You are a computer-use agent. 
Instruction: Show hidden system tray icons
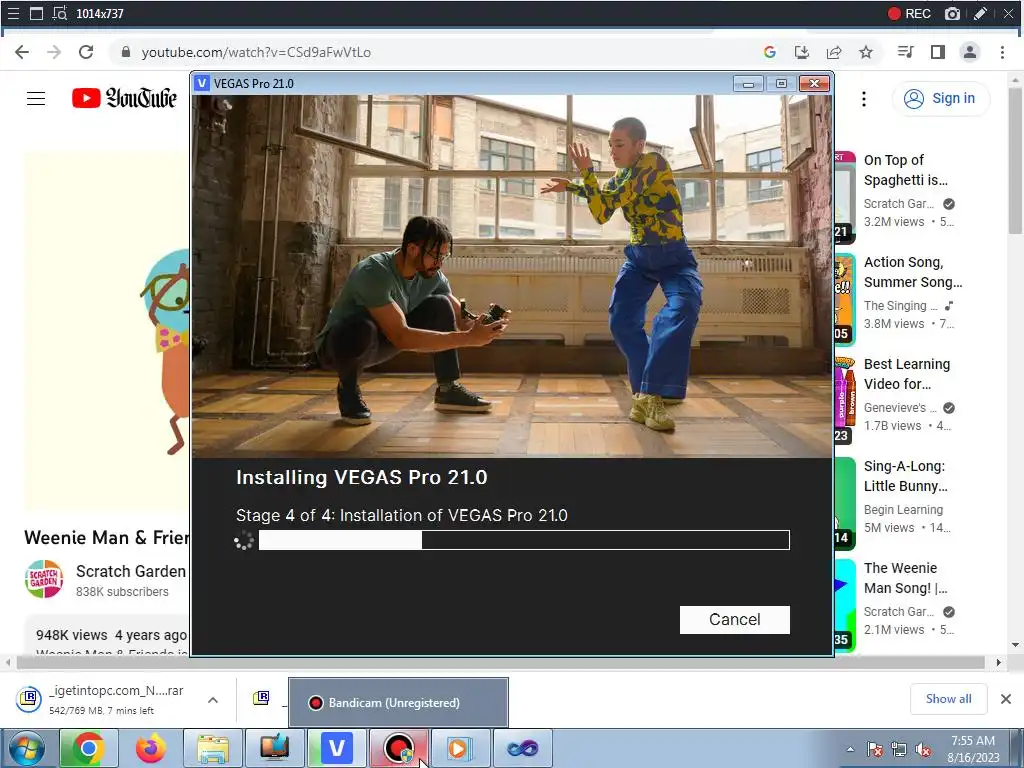coord(850,750)
